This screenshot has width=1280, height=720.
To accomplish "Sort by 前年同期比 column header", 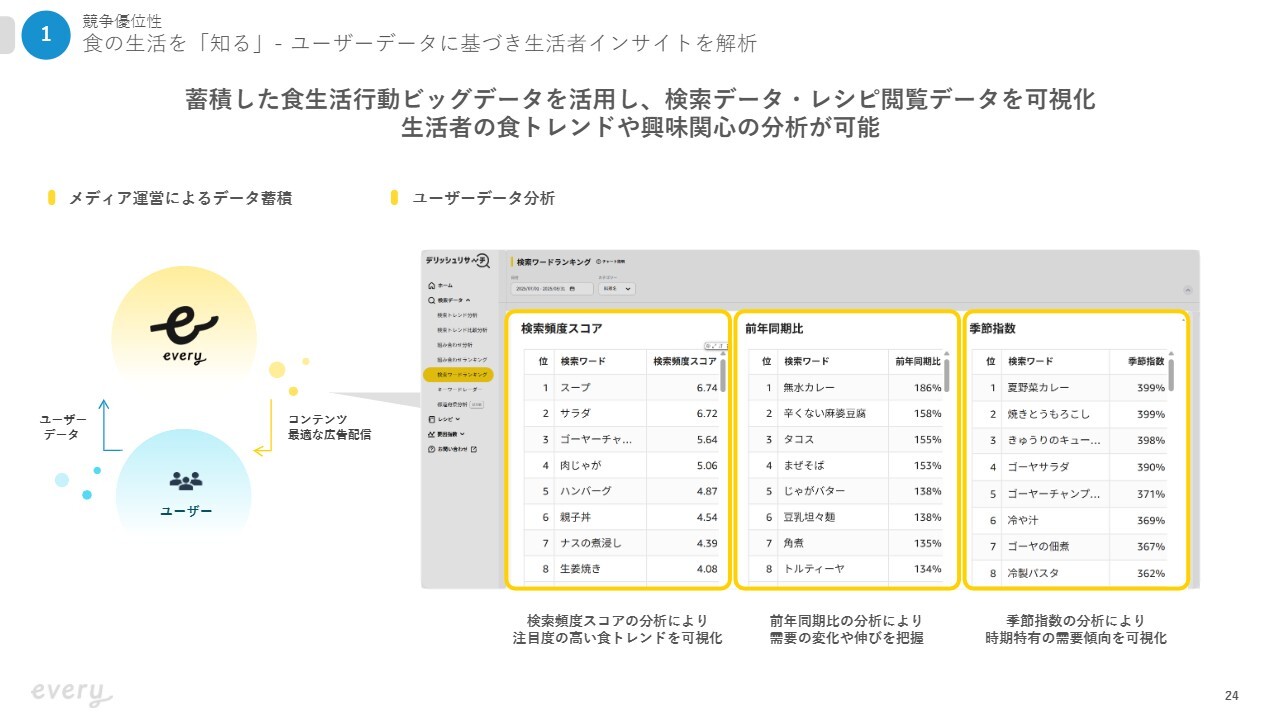I will coord(918,361).
